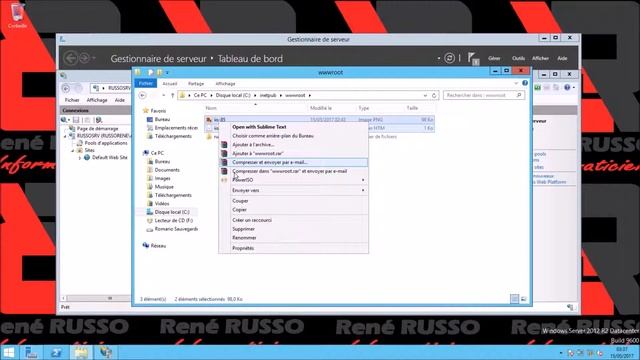
Task: Choose Copier in context menu
Action: click(x=294, y=210)
